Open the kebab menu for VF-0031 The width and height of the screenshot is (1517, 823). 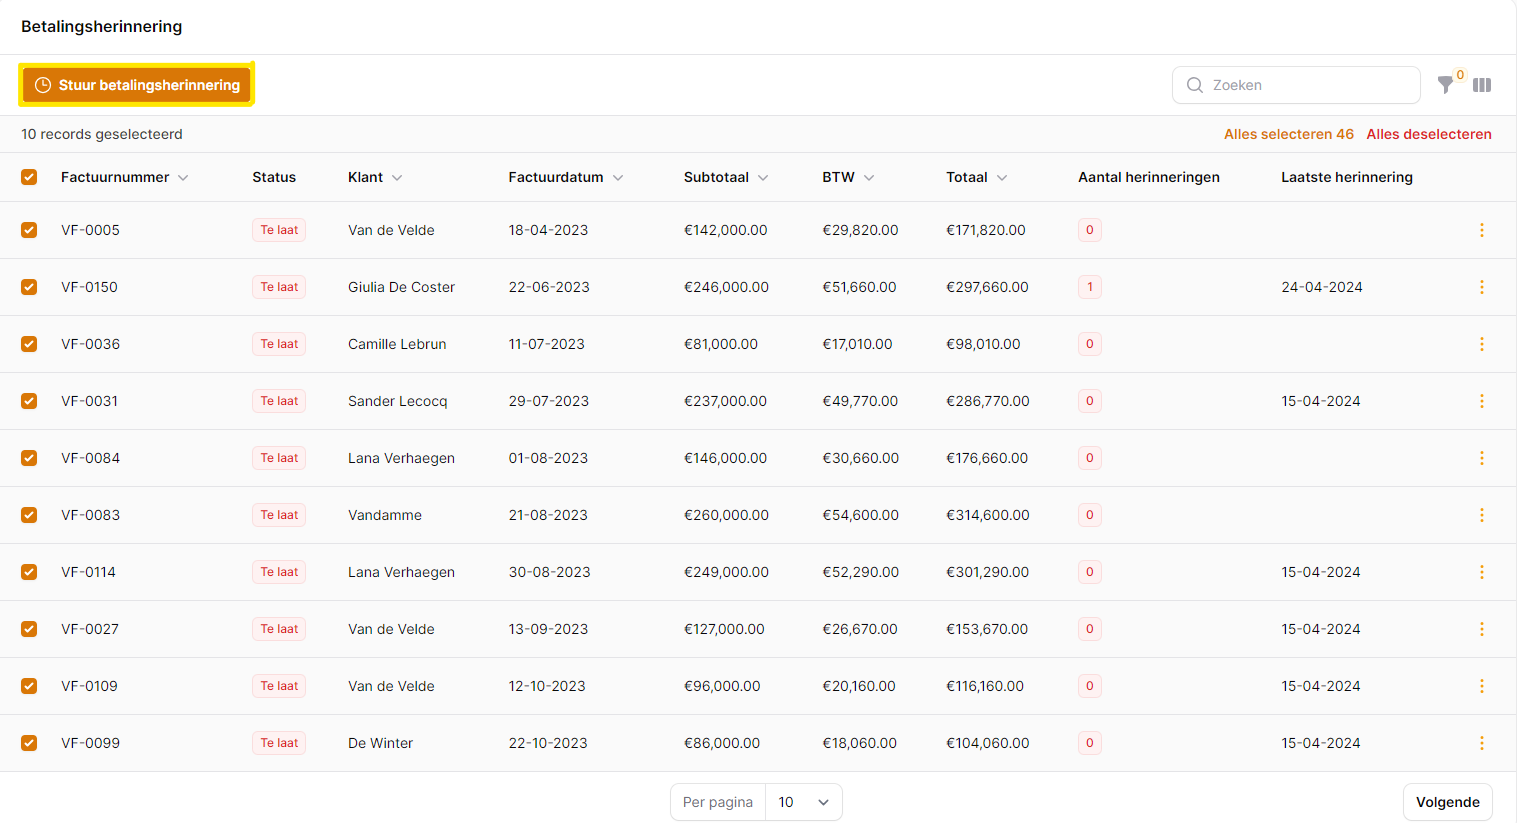click(x=1481, y=401)
